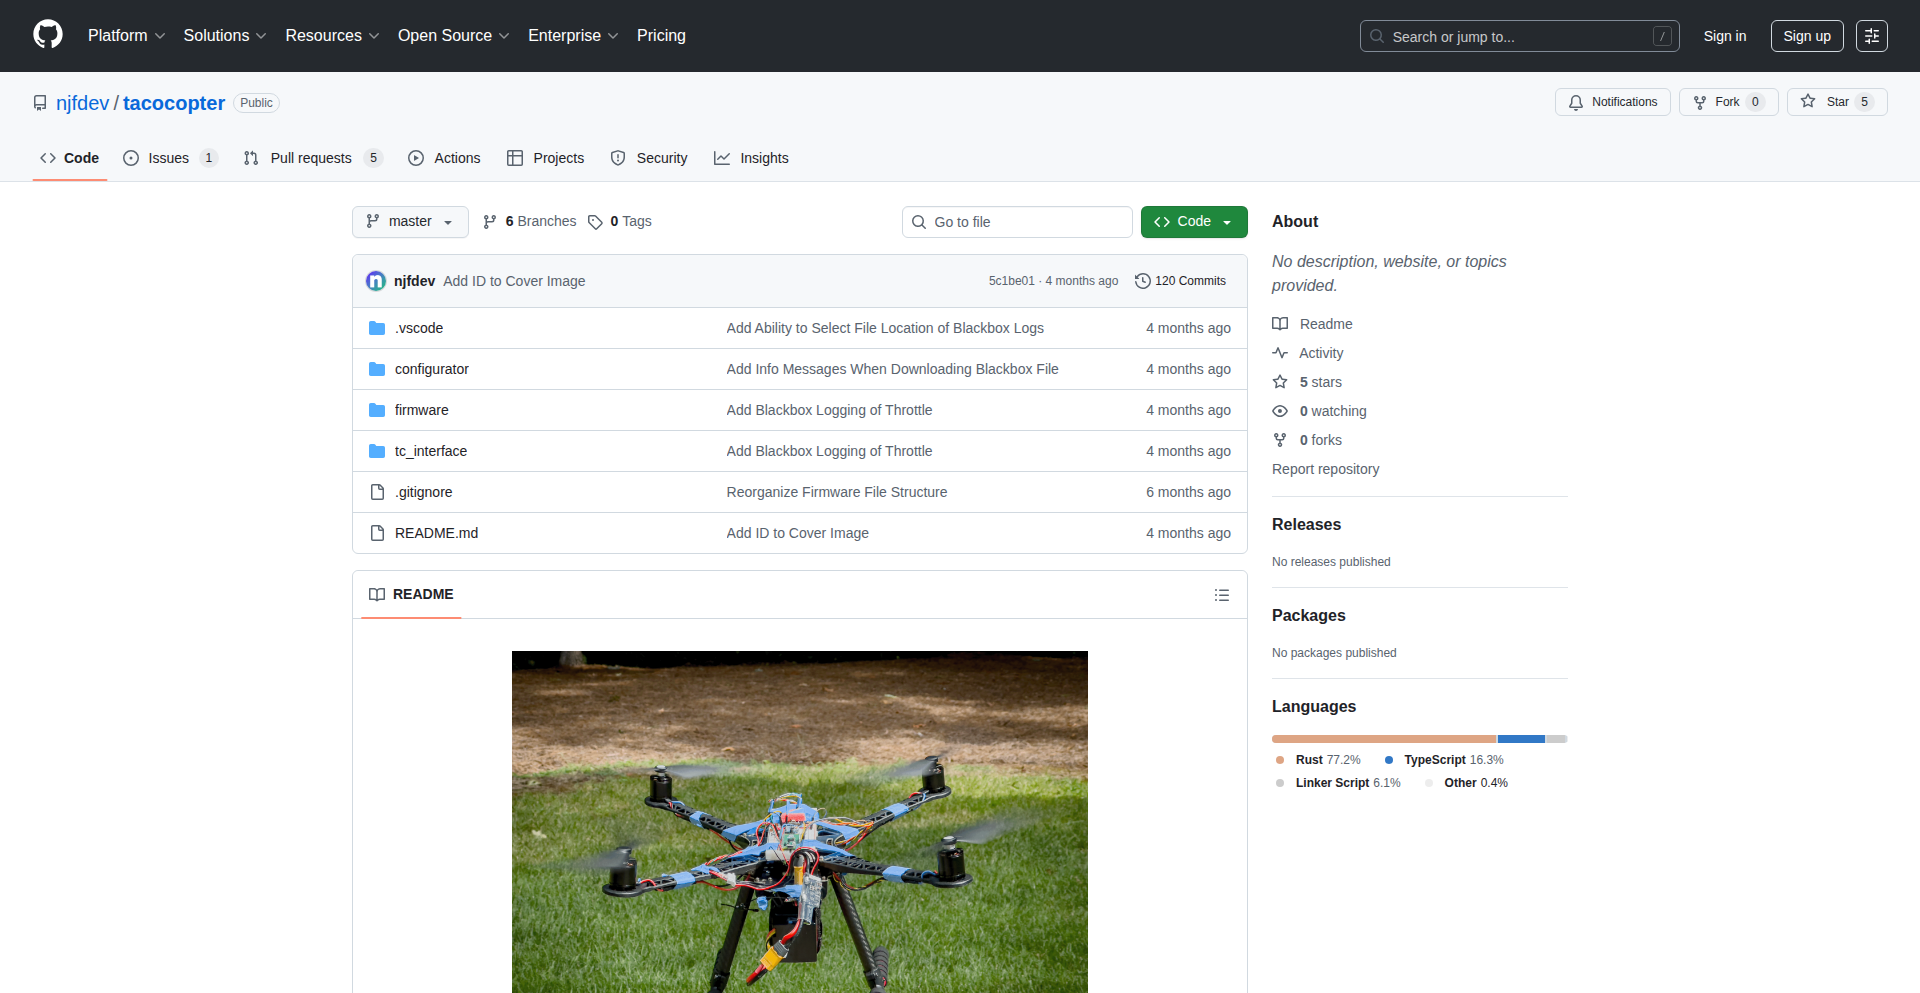Click the Sign up button
Screen dimensions: 1920x993
[x=1806, y=36]
